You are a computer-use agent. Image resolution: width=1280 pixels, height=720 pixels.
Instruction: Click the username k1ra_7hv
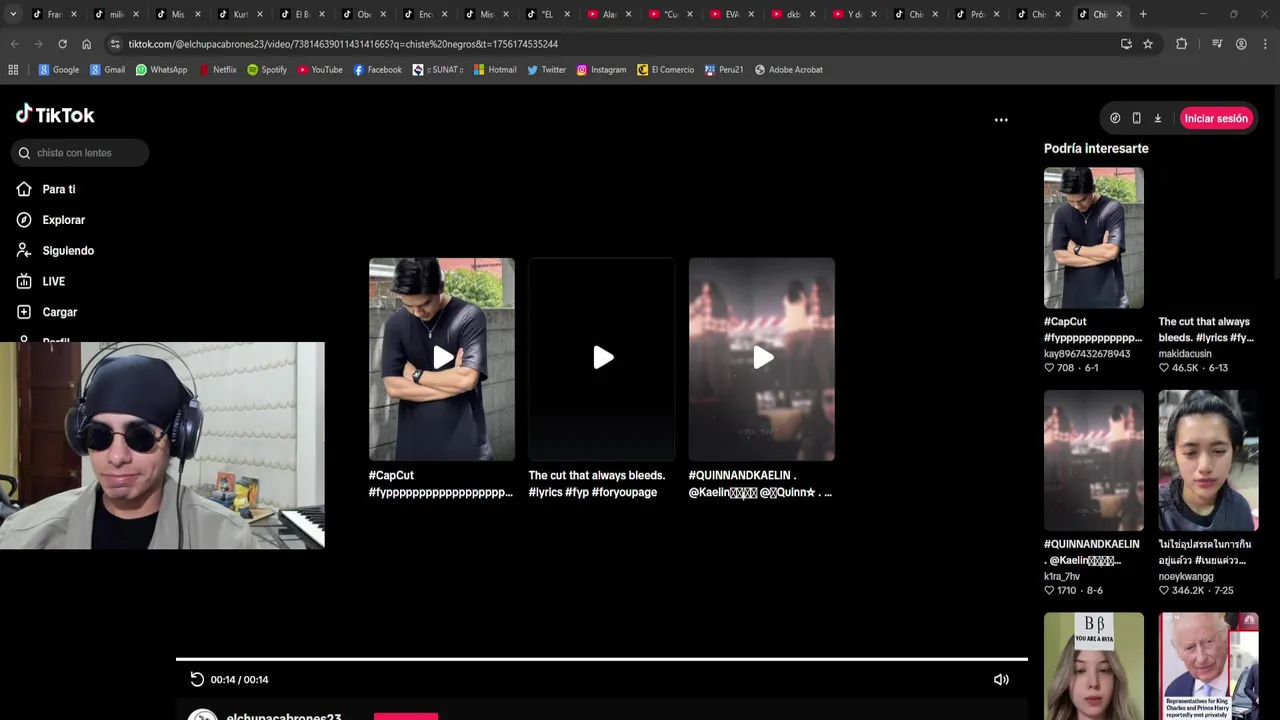[x=1062, y=577]
